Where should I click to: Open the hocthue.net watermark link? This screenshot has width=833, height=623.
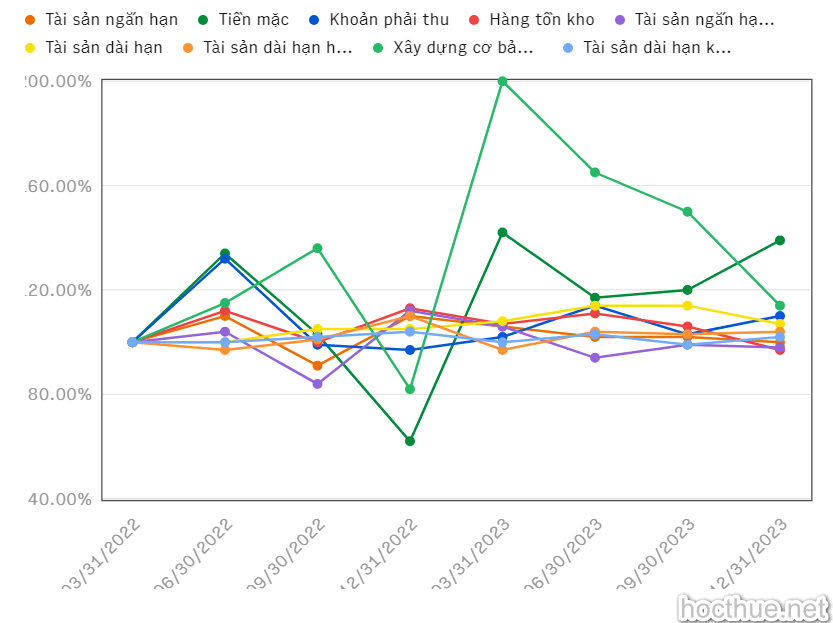(x=753, y=606)
